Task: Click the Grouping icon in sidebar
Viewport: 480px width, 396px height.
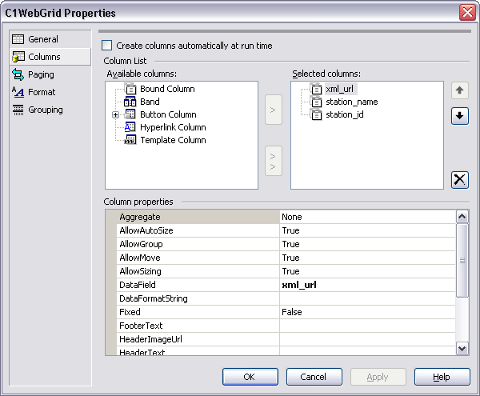Action: pyautogui.click(x=18, y=110)
